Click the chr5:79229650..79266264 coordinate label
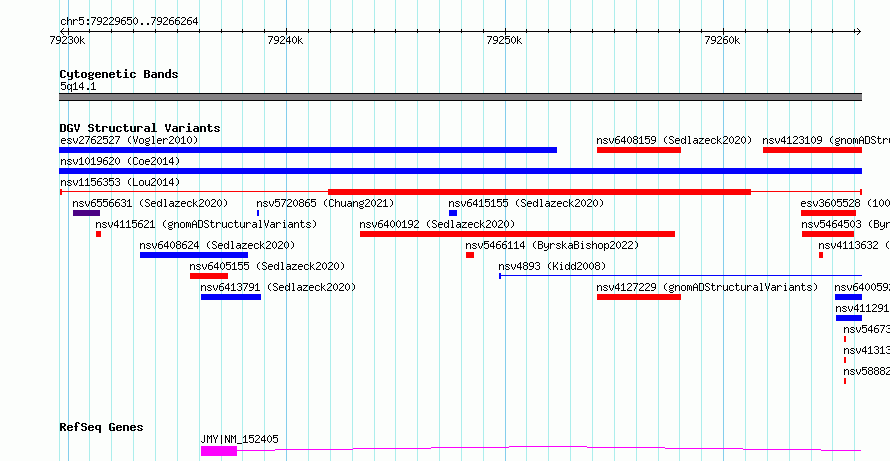 129,22
